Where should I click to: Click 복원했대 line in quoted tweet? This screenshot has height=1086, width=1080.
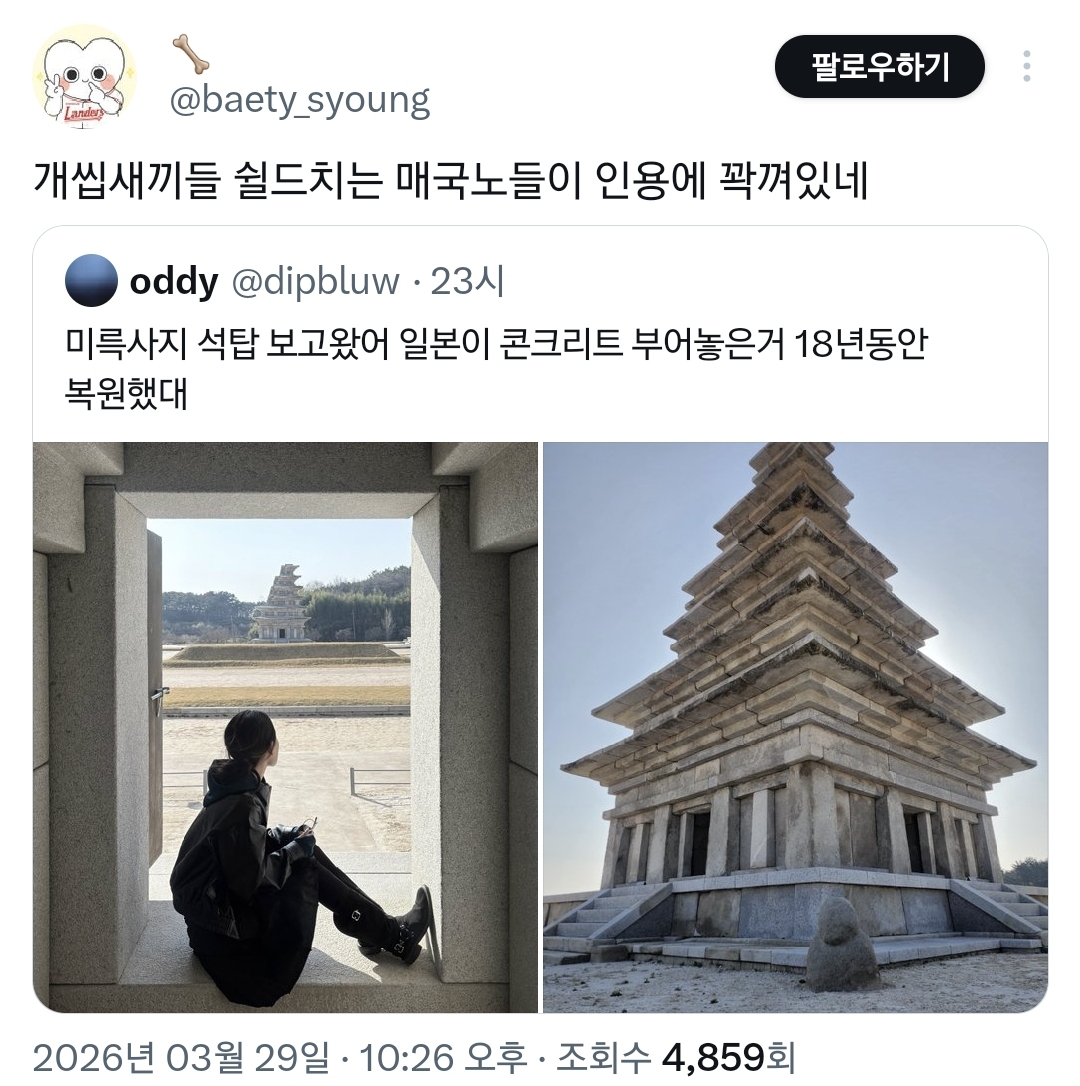[x=126, y=393]
